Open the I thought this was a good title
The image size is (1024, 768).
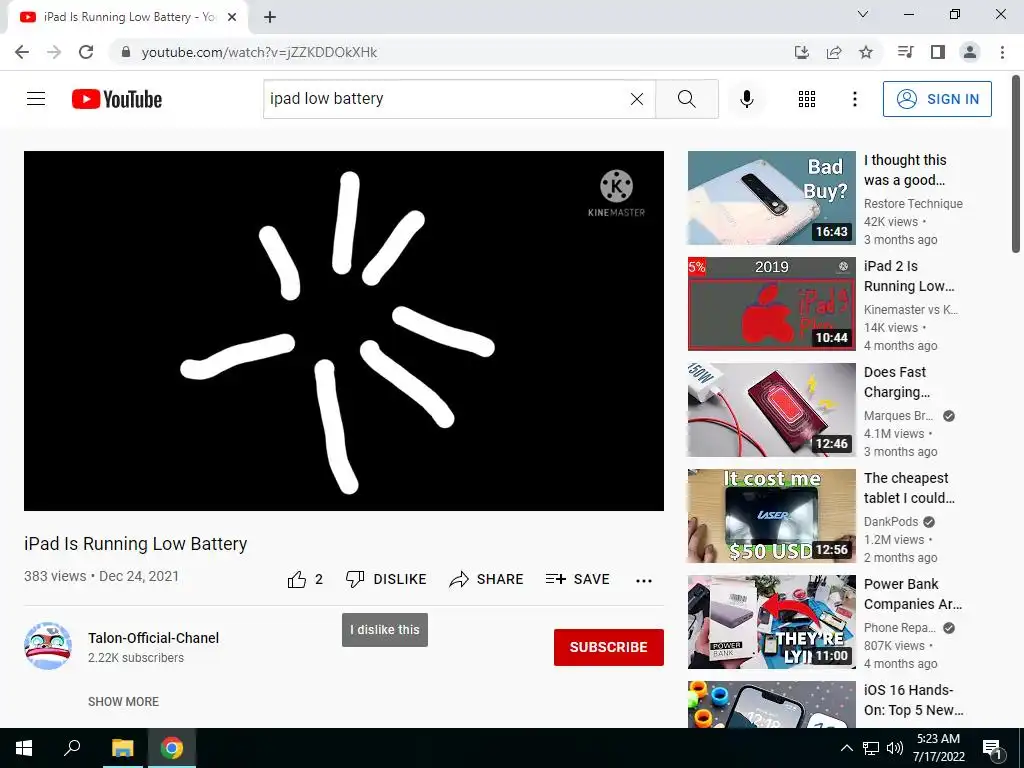pos(905,170)
